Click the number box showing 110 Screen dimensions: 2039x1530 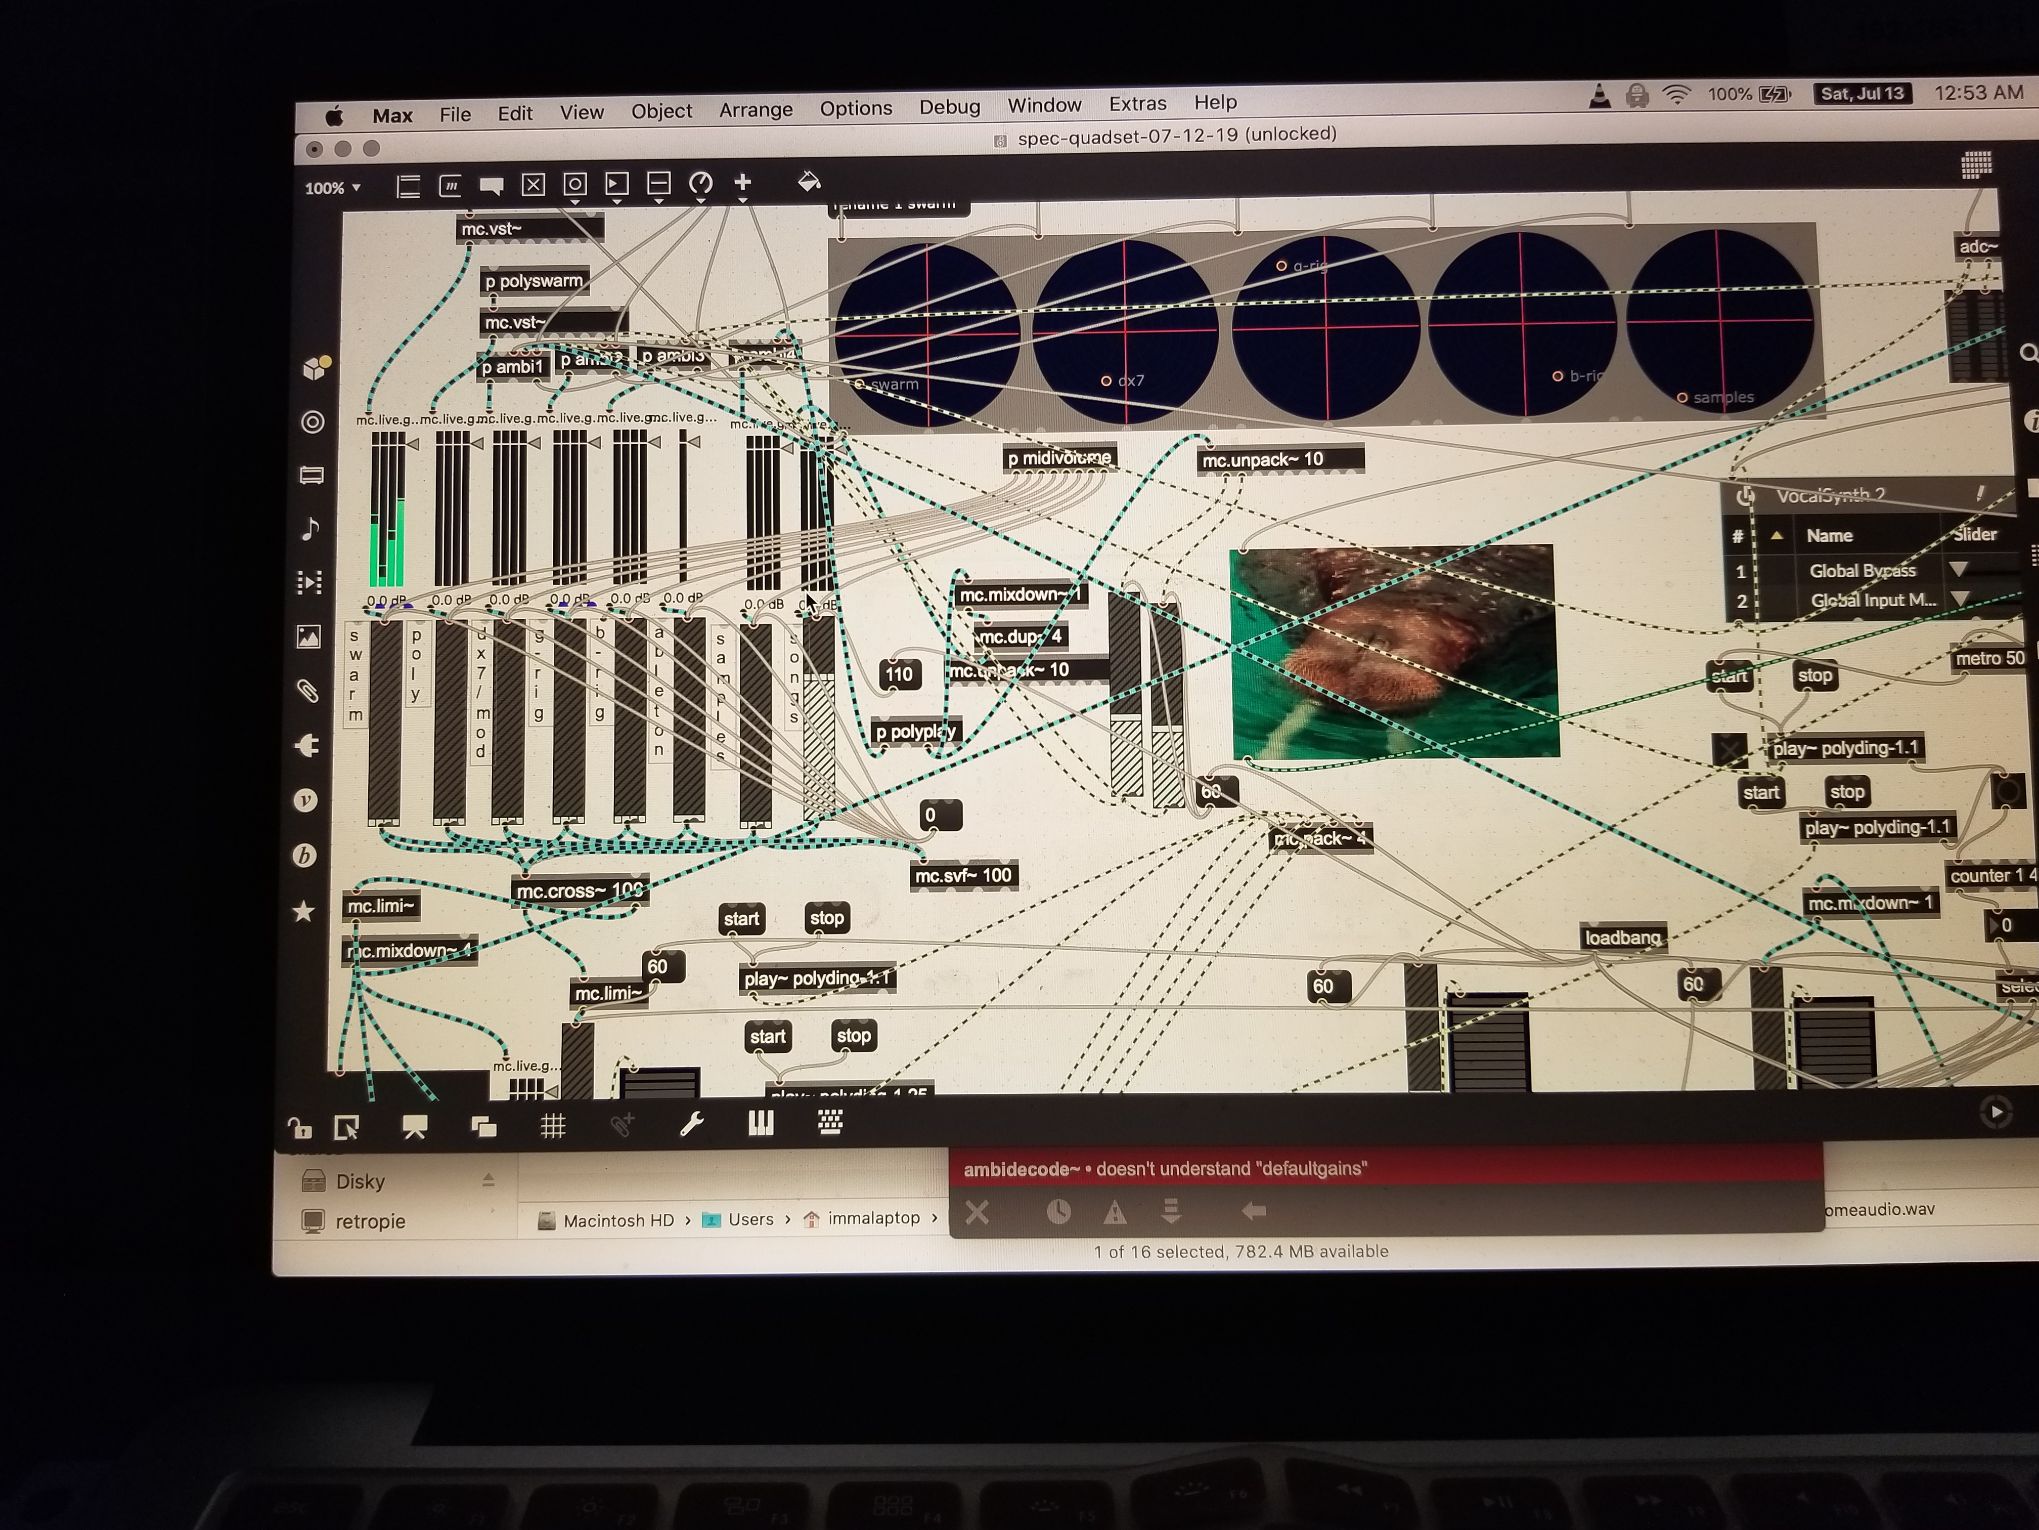click(899, 674)
